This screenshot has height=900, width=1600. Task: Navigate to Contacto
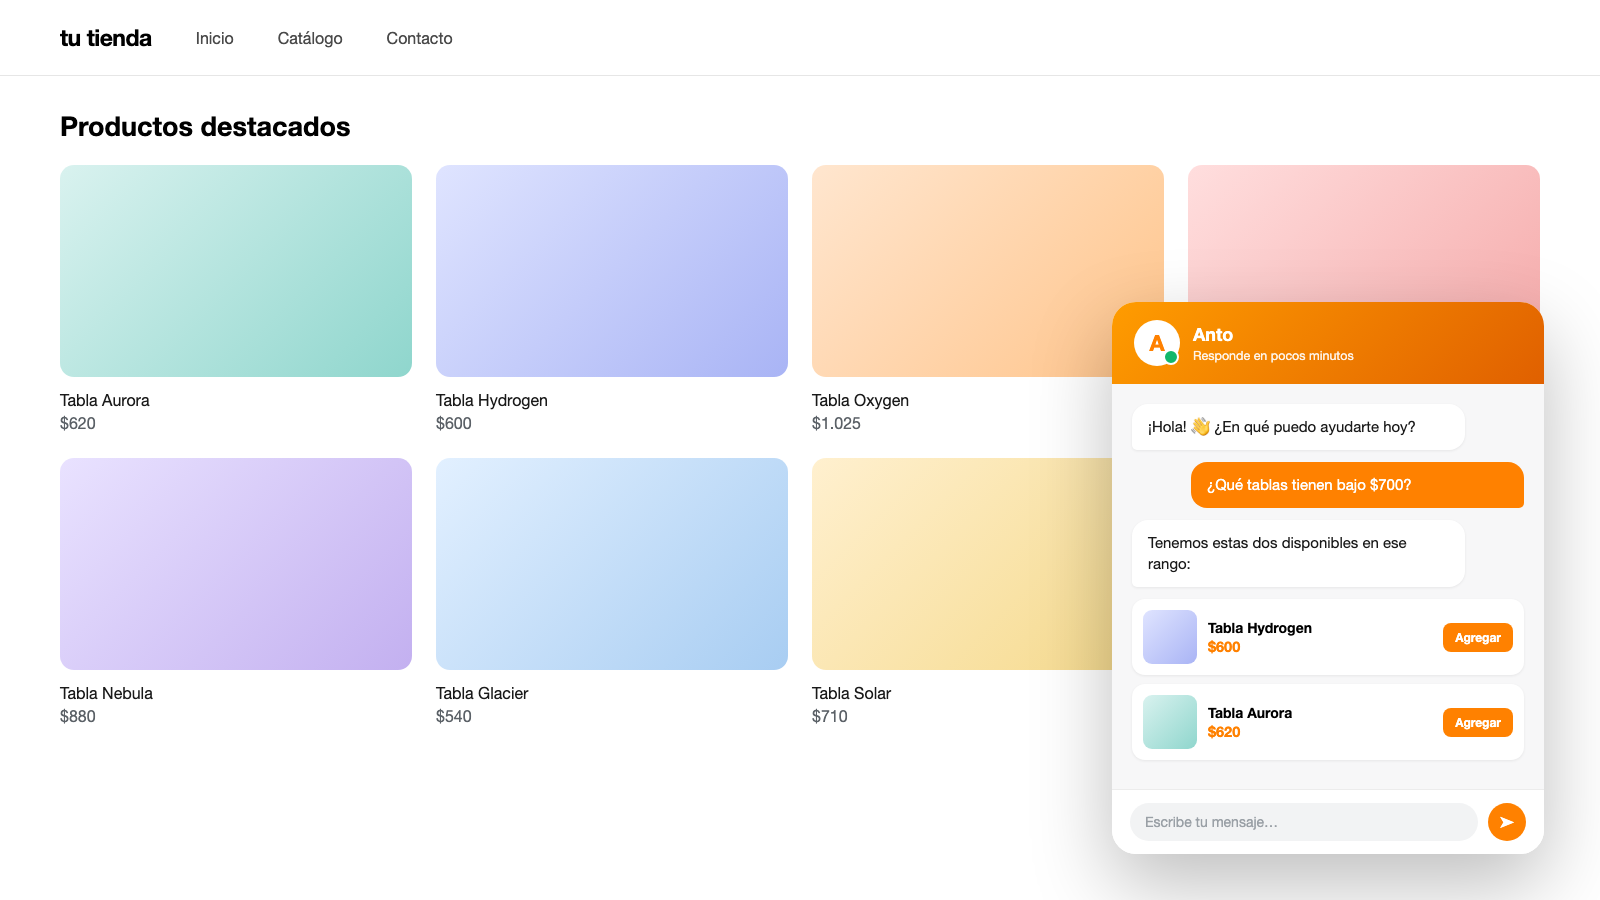tap(419, 38)
